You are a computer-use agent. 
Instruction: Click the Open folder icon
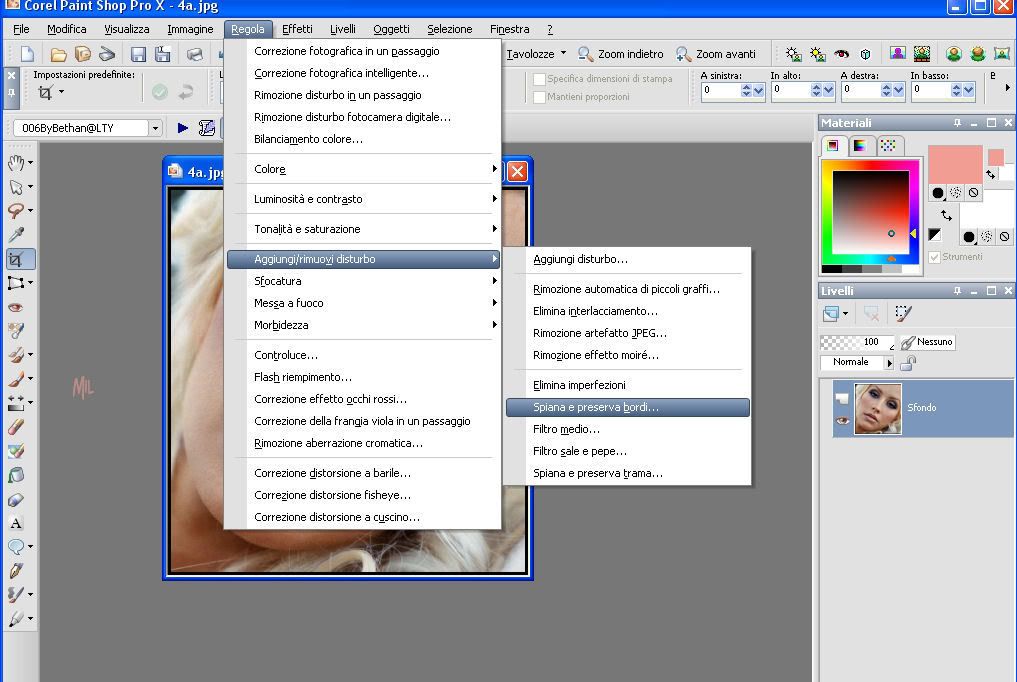click(58, 54)
